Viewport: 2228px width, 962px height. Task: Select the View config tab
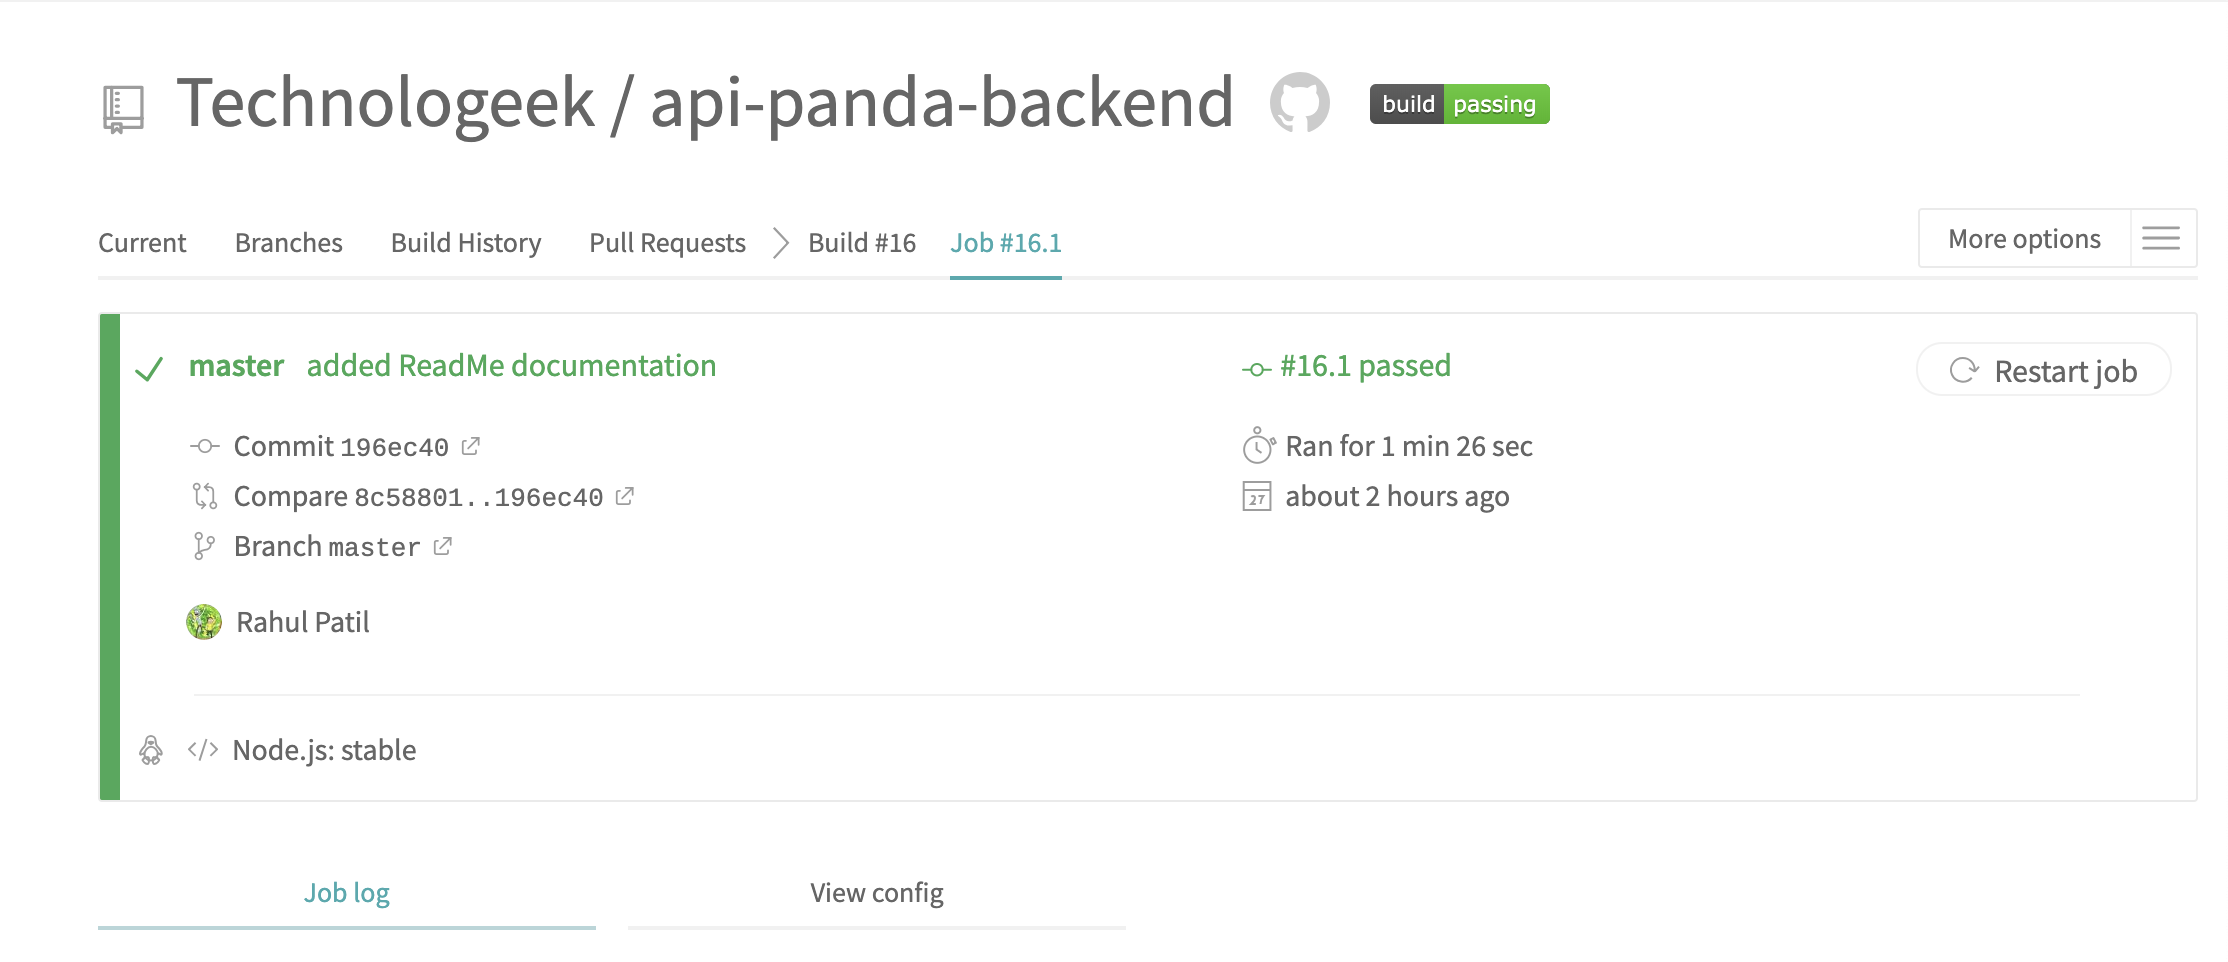tap(876, 893)
